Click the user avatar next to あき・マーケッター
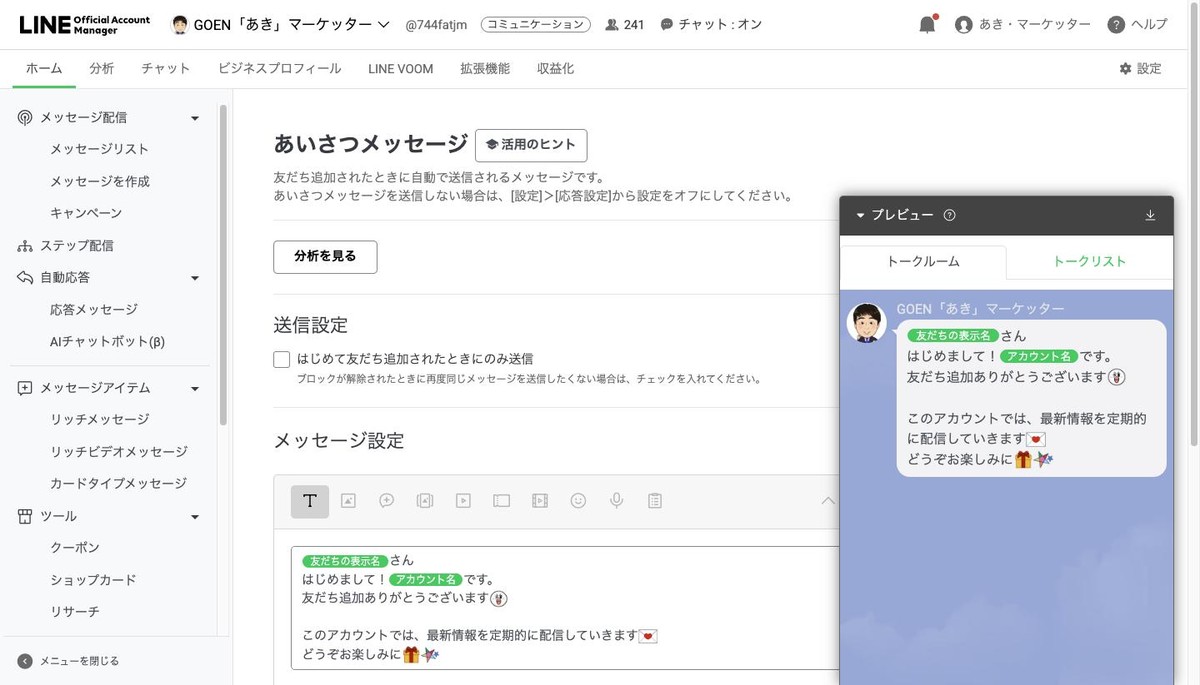Screen dimensions: 1200x685 (964, 25)
